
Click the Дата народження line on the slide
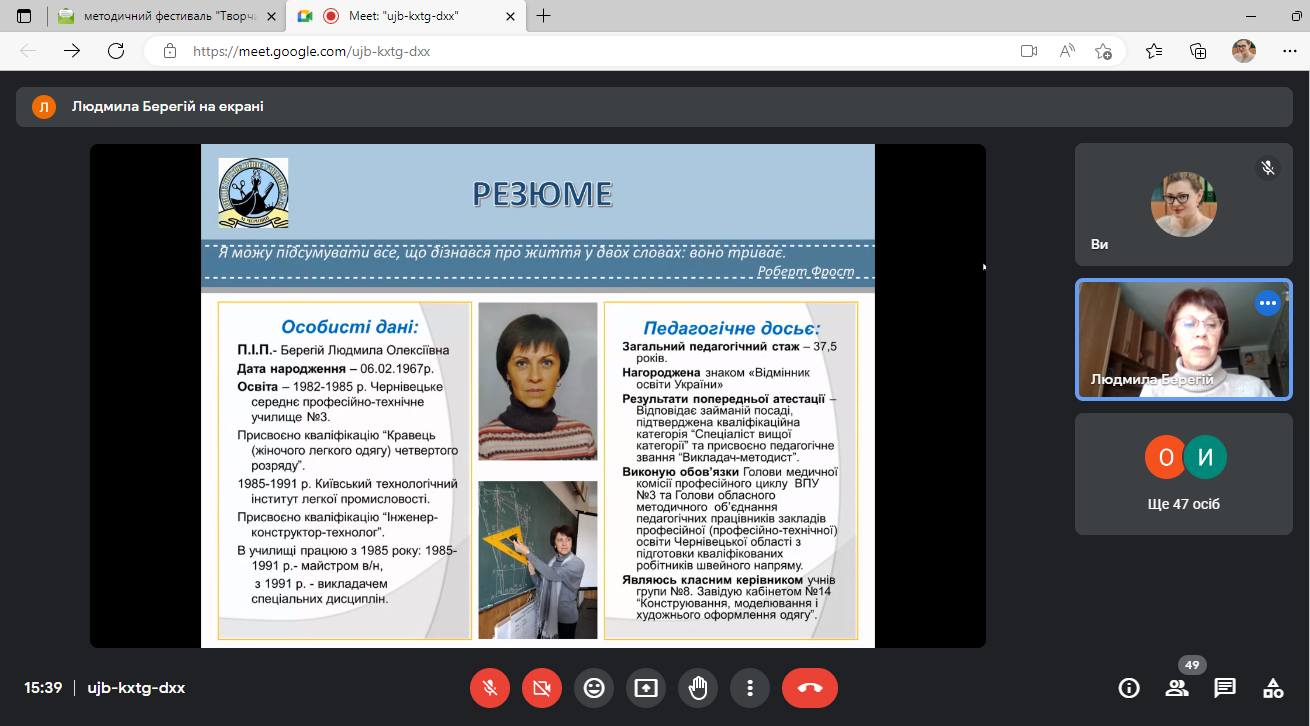[x=335, y=368]
